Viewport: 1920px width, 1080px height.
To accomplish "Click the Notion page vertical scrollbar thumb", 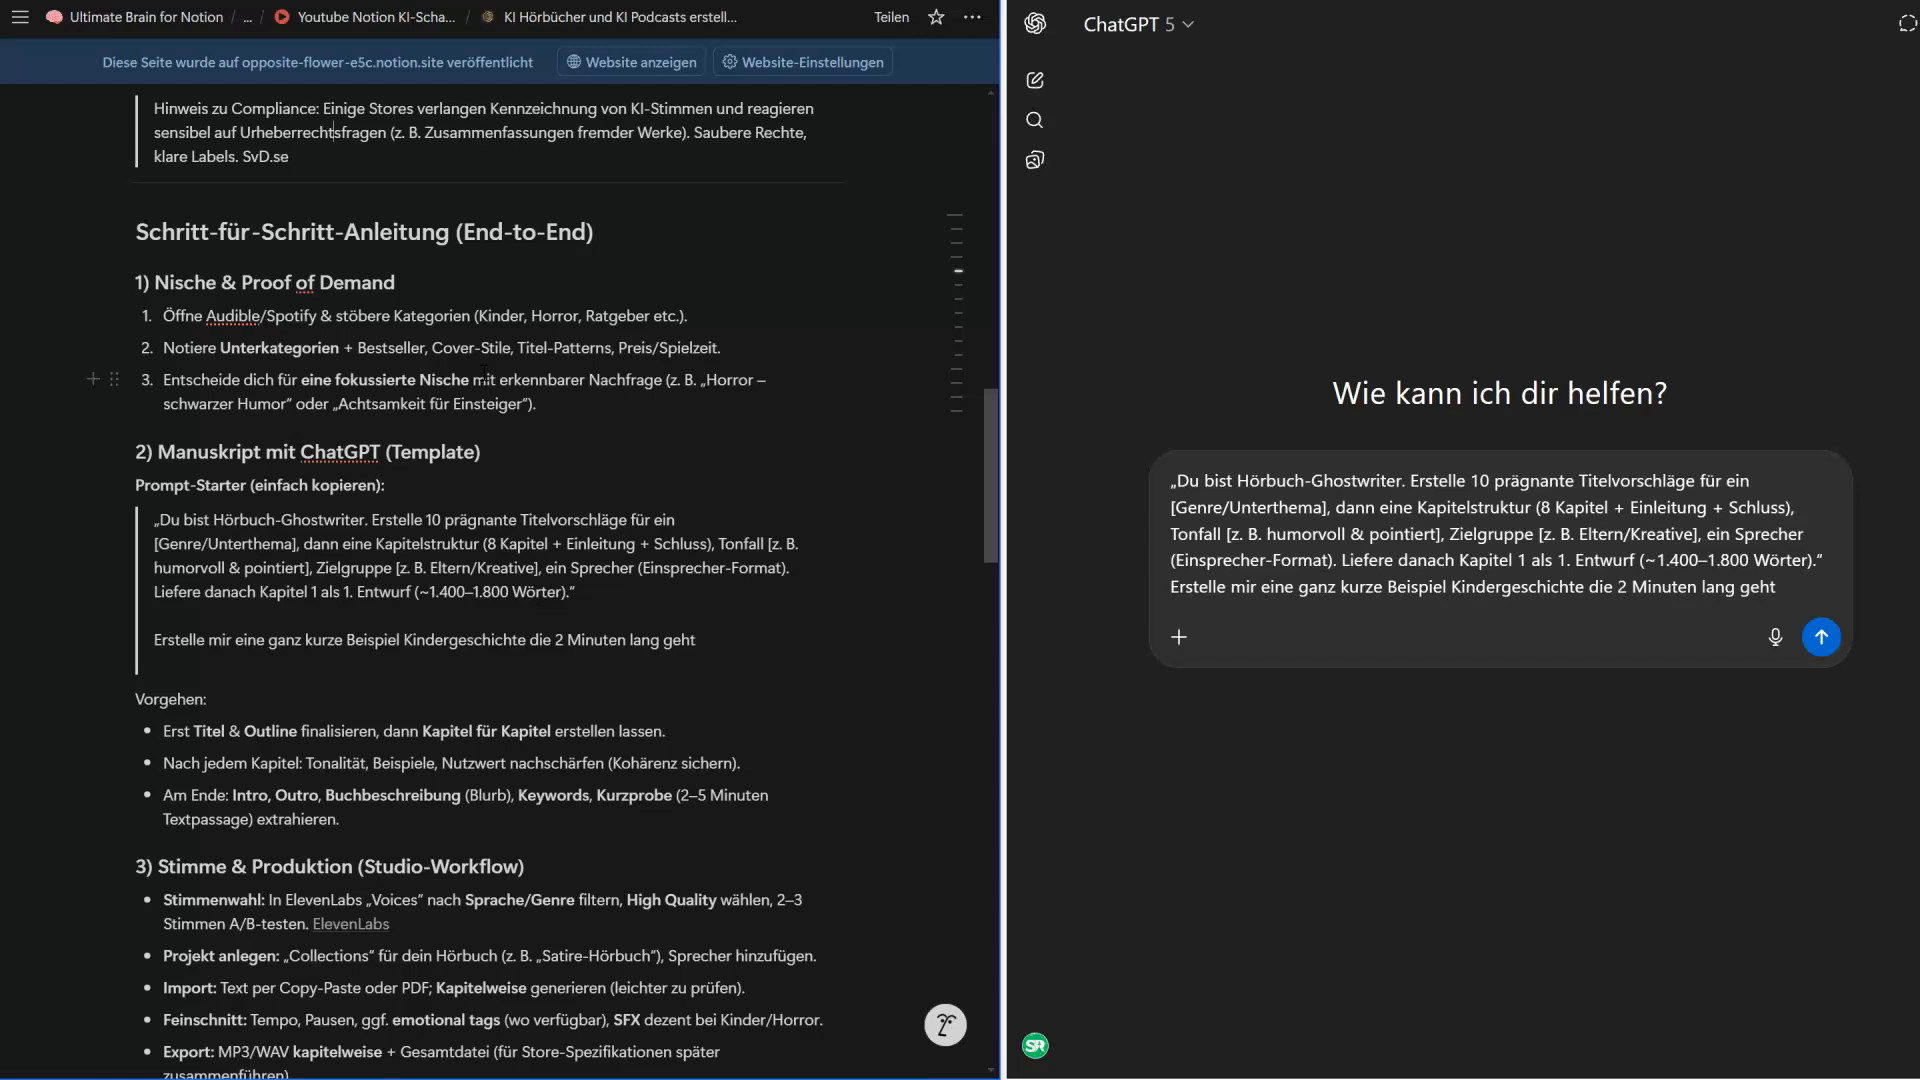I will [991, 475].
